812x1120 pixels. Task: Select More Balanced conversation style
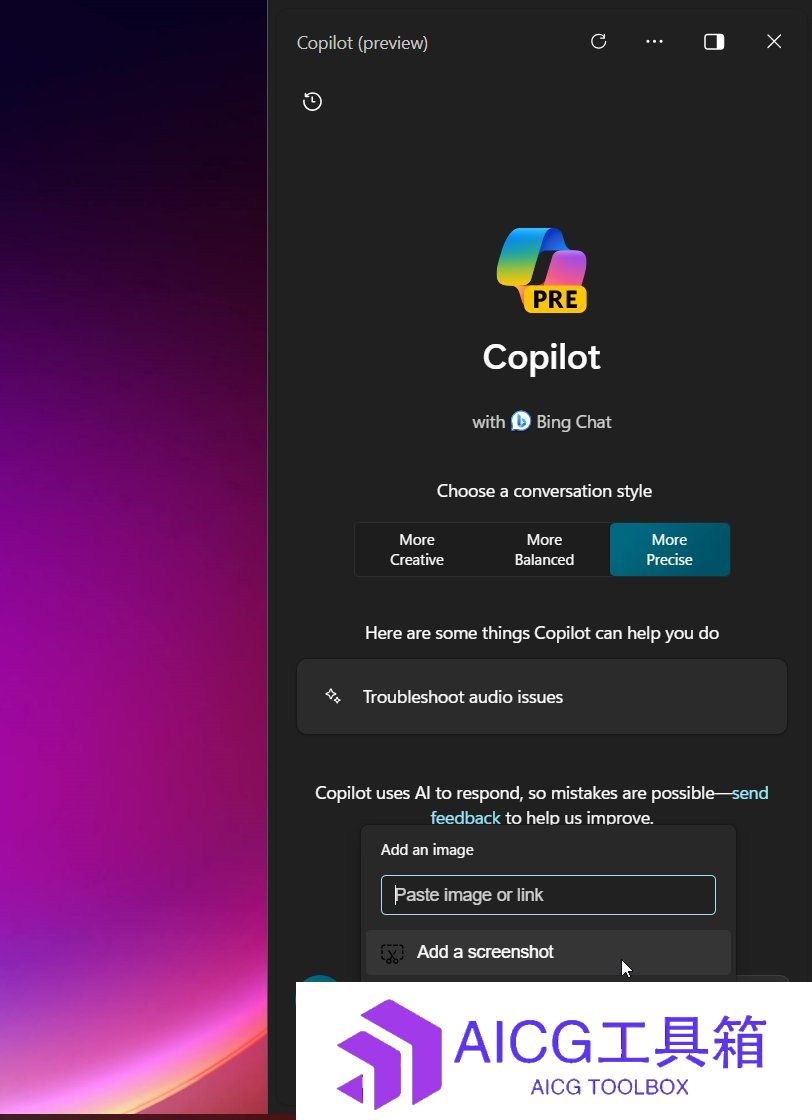click(544, 549)
